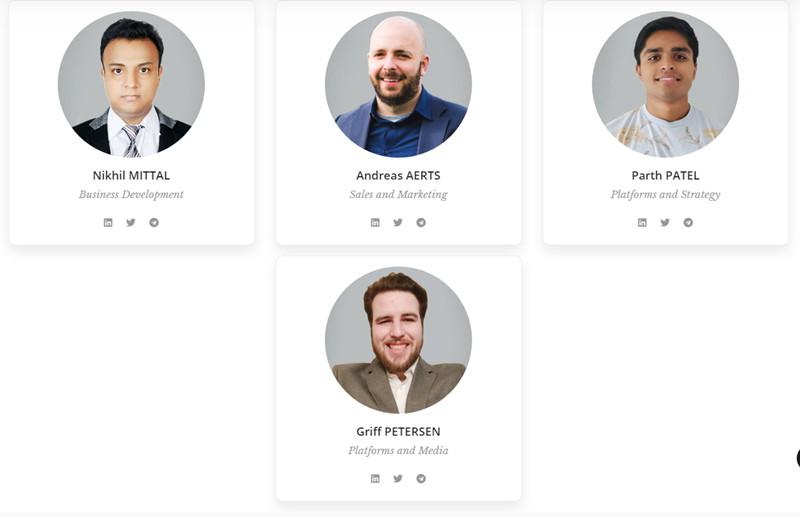Click Griff PETERSEN's profile photo
The width and height of the screenshot is (800, 517).
(398, 340)
